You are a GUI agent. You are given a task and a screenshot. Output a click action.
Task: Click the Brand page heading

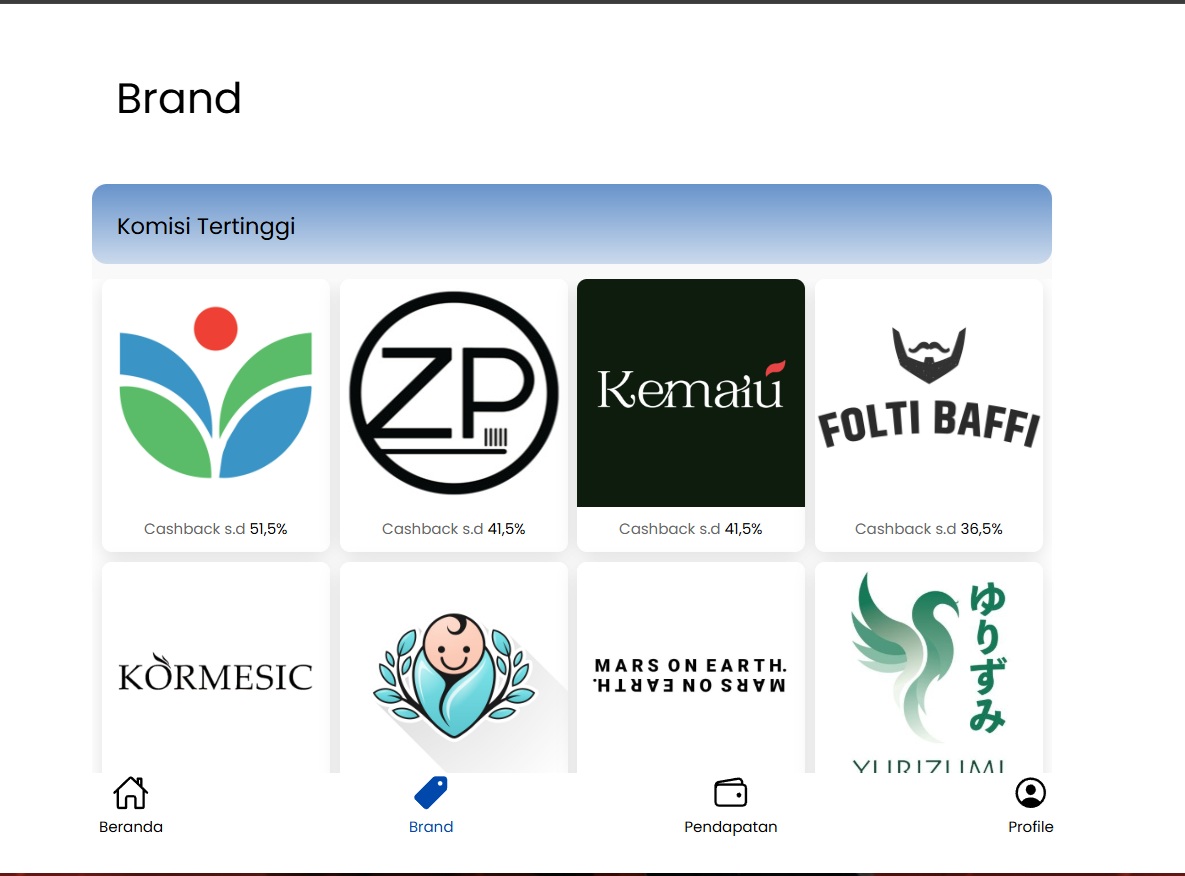point(179,98)
